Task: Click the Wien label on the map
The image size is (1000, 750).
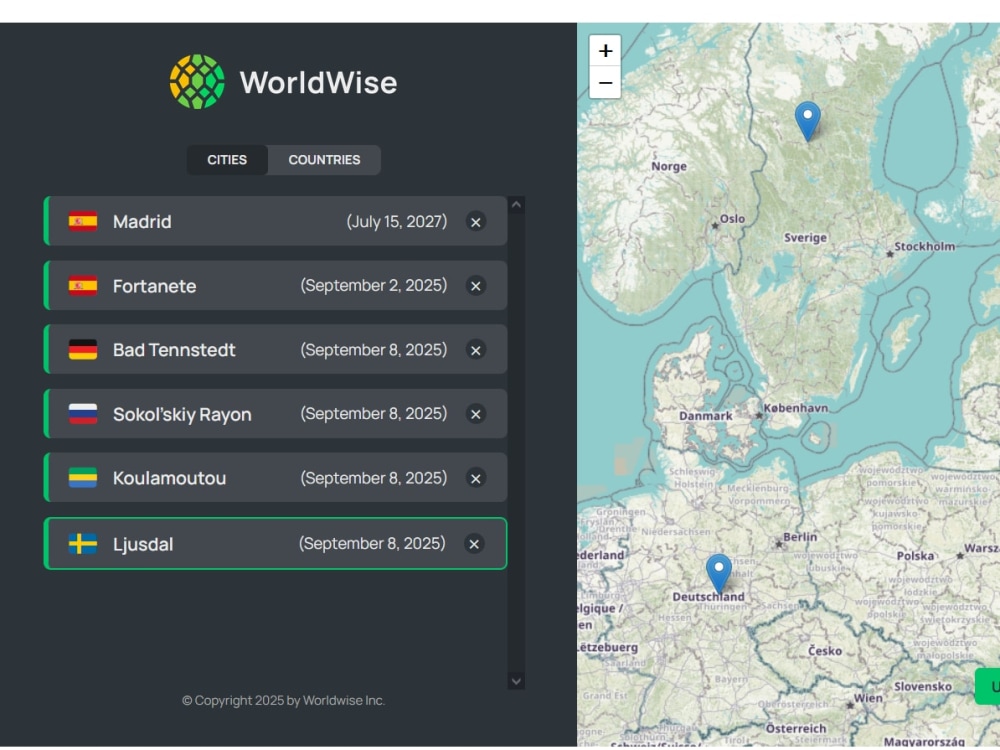Action: click(x=868, y=698)
